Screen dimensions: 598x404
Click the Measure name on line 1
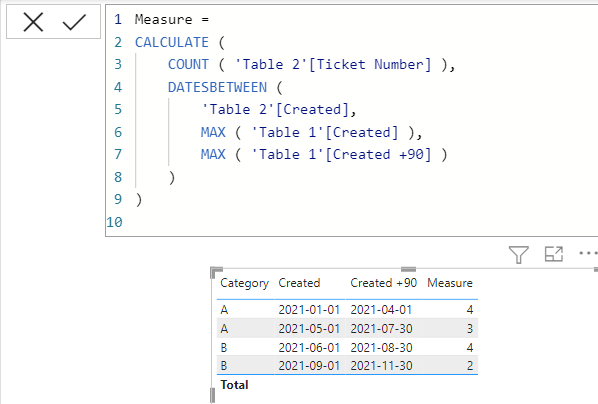tap(164, 19)
